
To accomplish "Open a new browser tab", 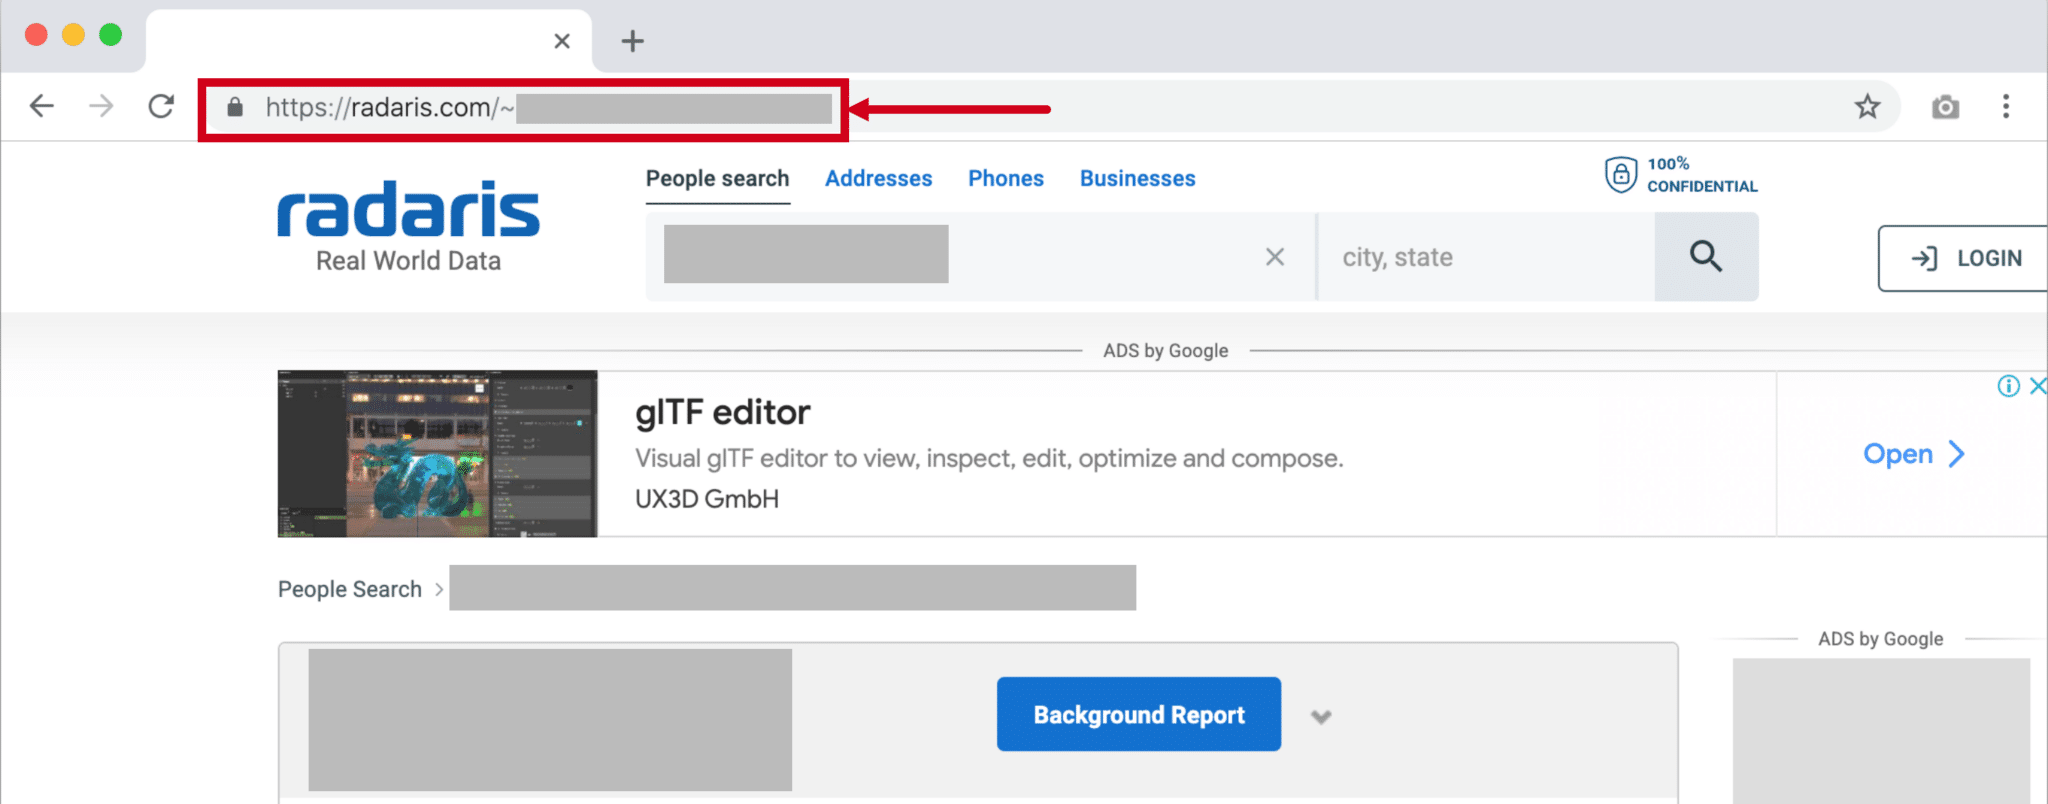I will click(x=632, y=41).
